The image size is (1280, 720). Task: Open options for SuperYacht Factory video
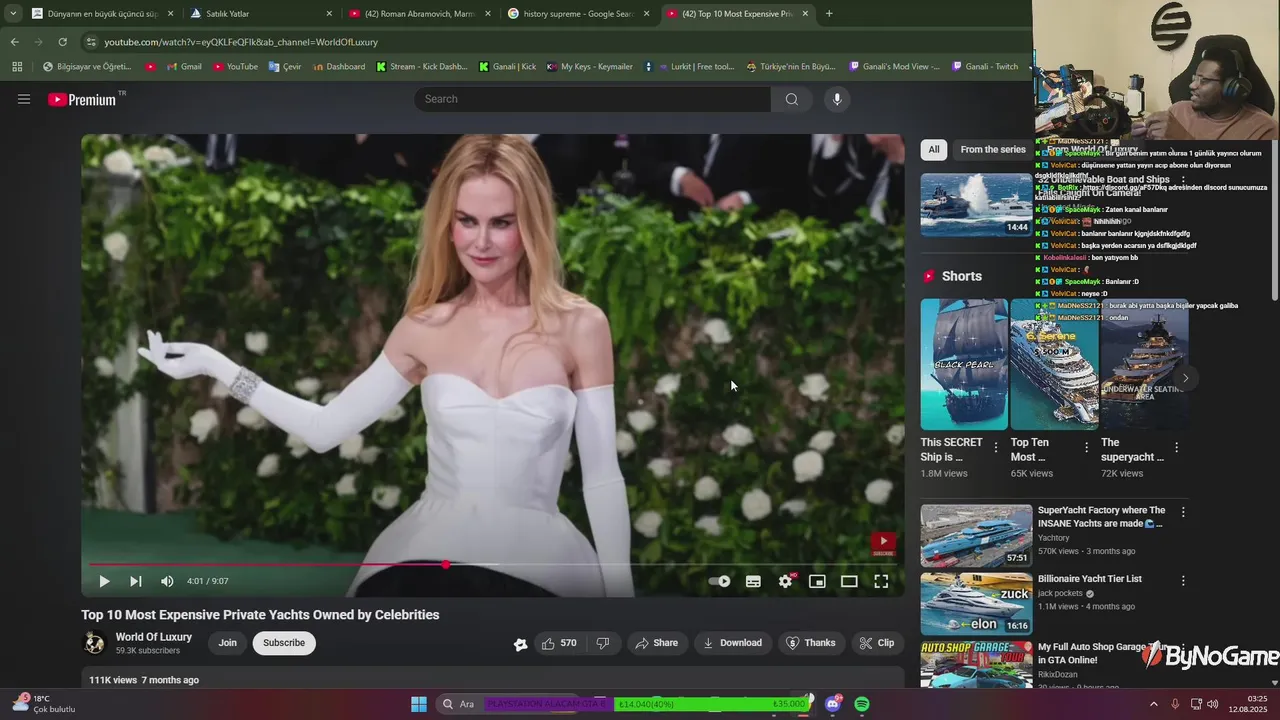point(1183,512)
